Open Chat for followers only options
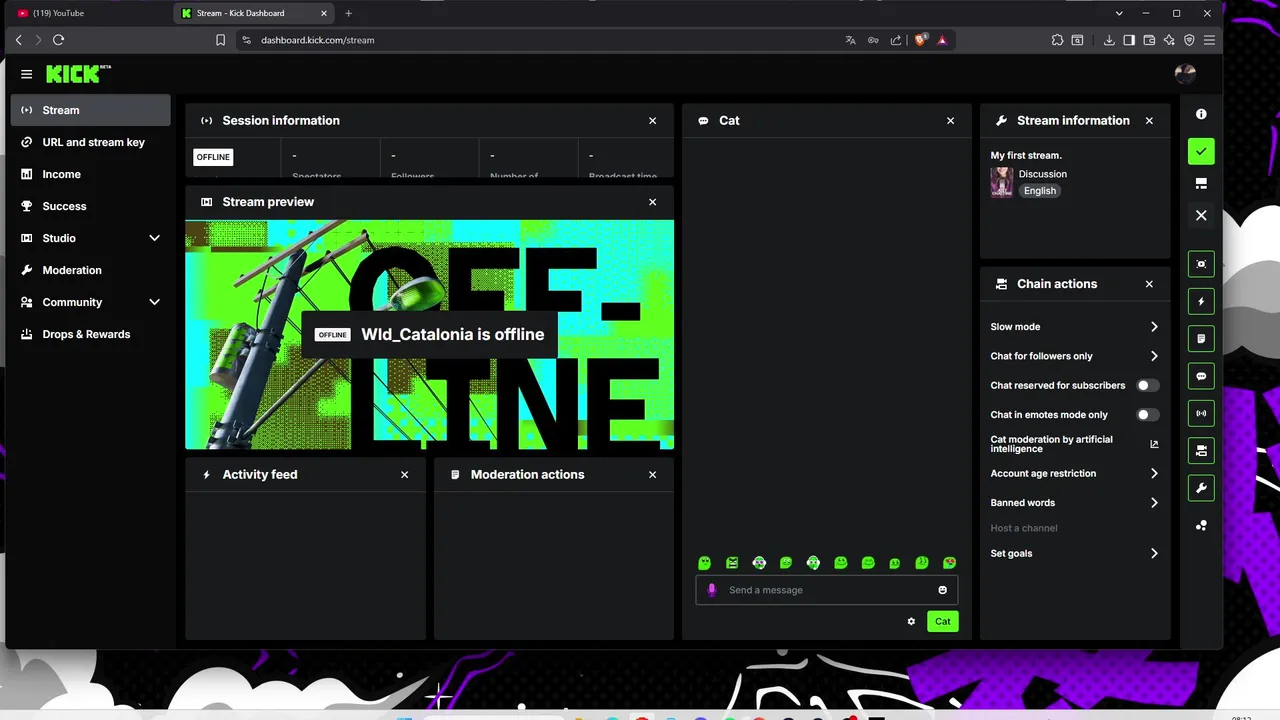Viewport: 1280px width, 720px height. [x=1074, y=356]
